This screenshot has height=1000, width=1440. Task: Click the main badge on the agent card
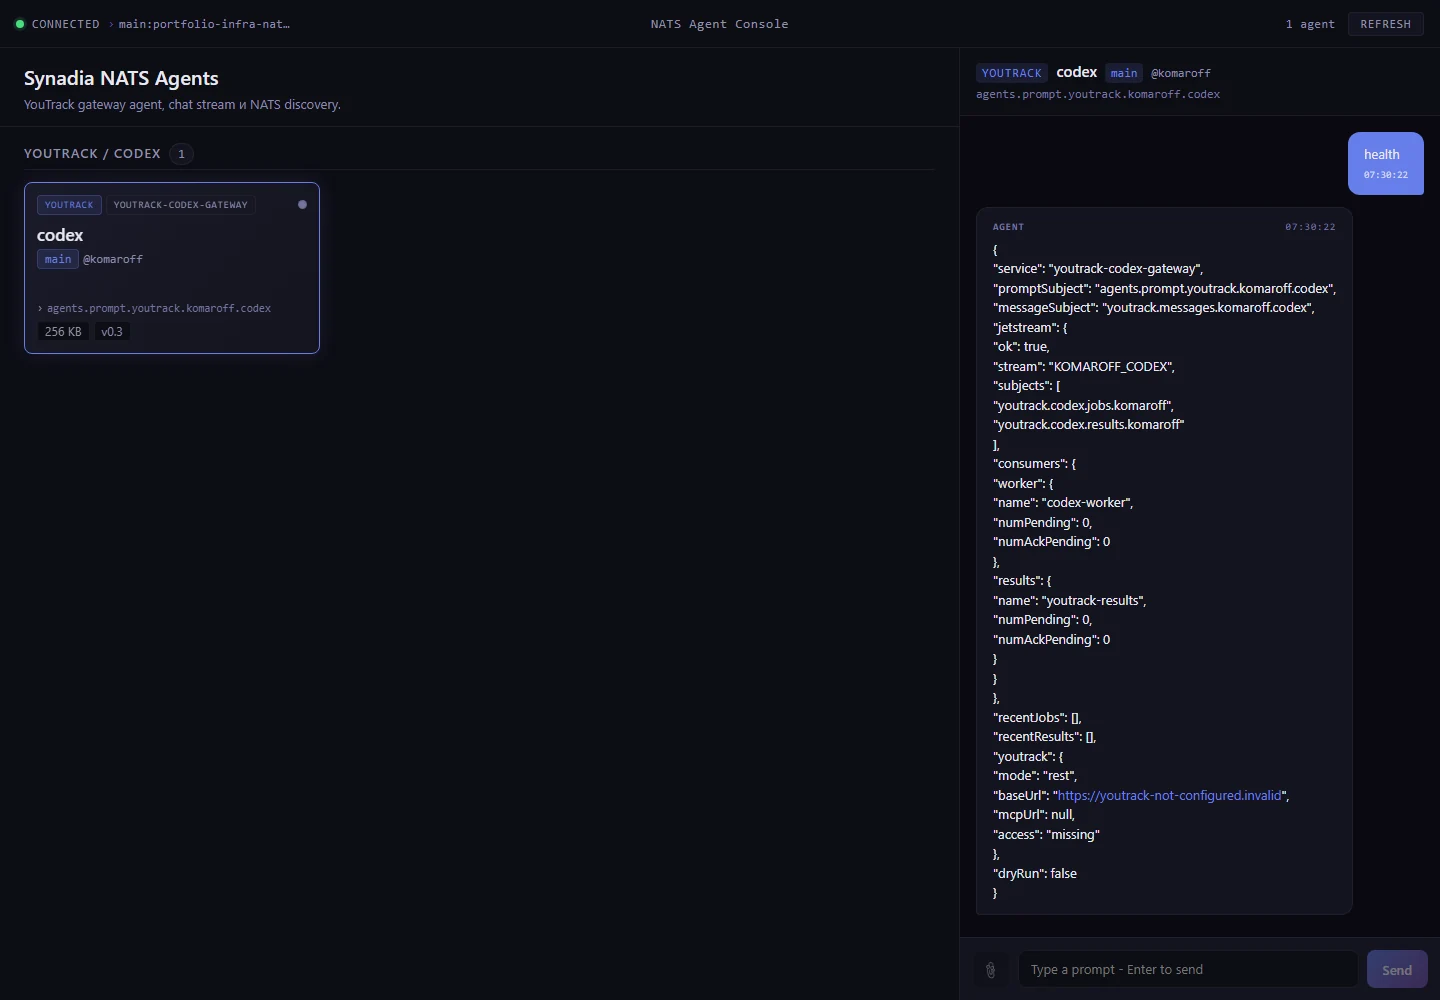(x=58, y=260)
